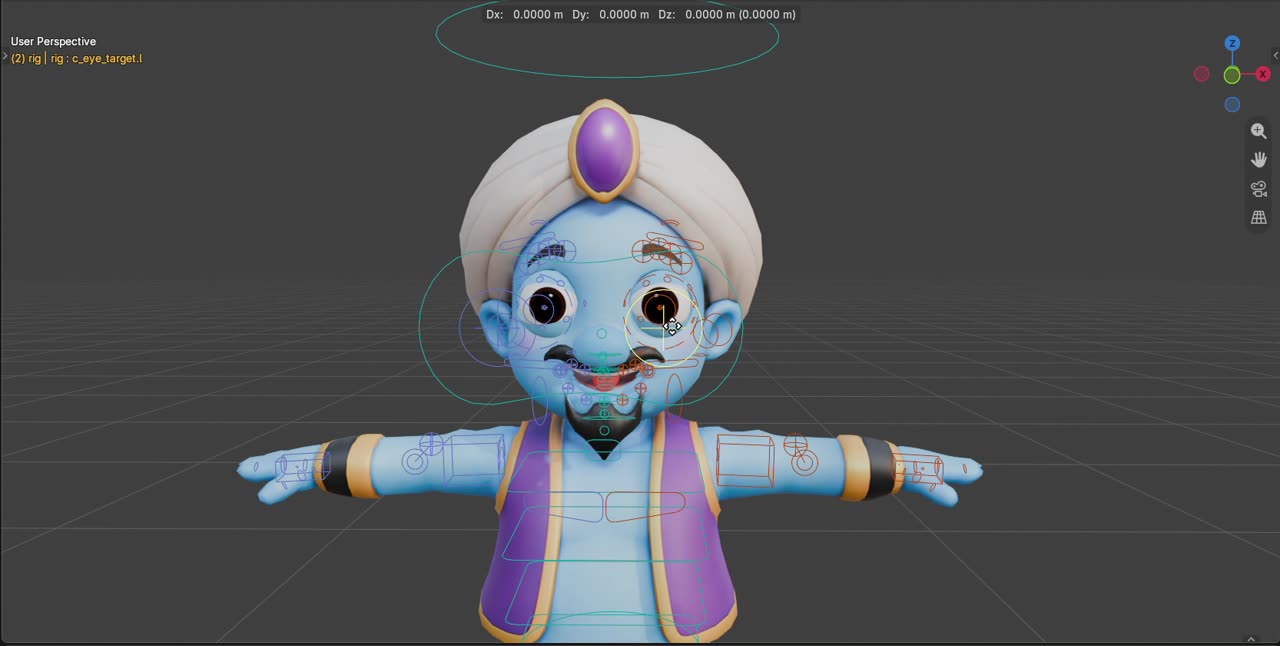1280x646 pixels.
Task: Click the 'User Perspective' viewport label
Action: click(53, 41)
